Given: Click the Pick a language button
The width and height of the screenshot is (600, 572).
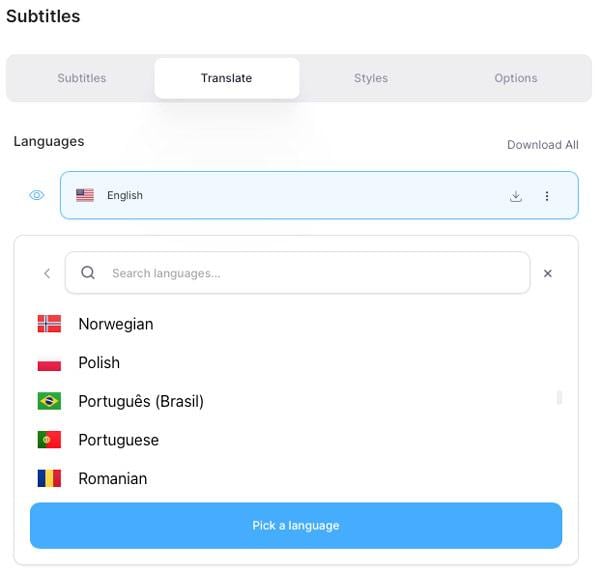Looking at the screenshot, I should click(296, 525).
